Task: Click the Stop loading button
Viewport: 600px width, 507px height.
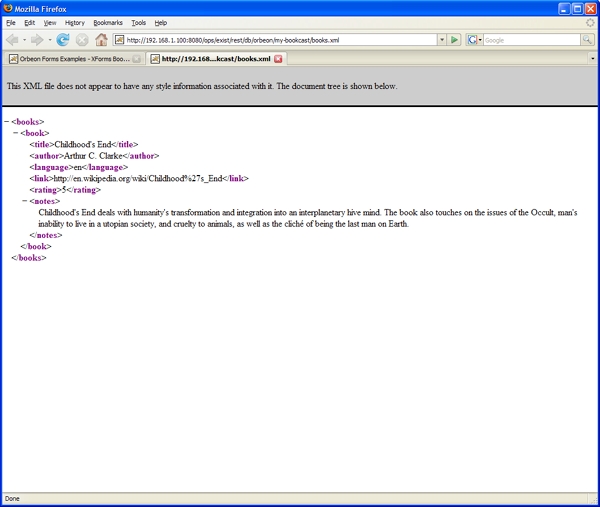Action: click(82, 40)
